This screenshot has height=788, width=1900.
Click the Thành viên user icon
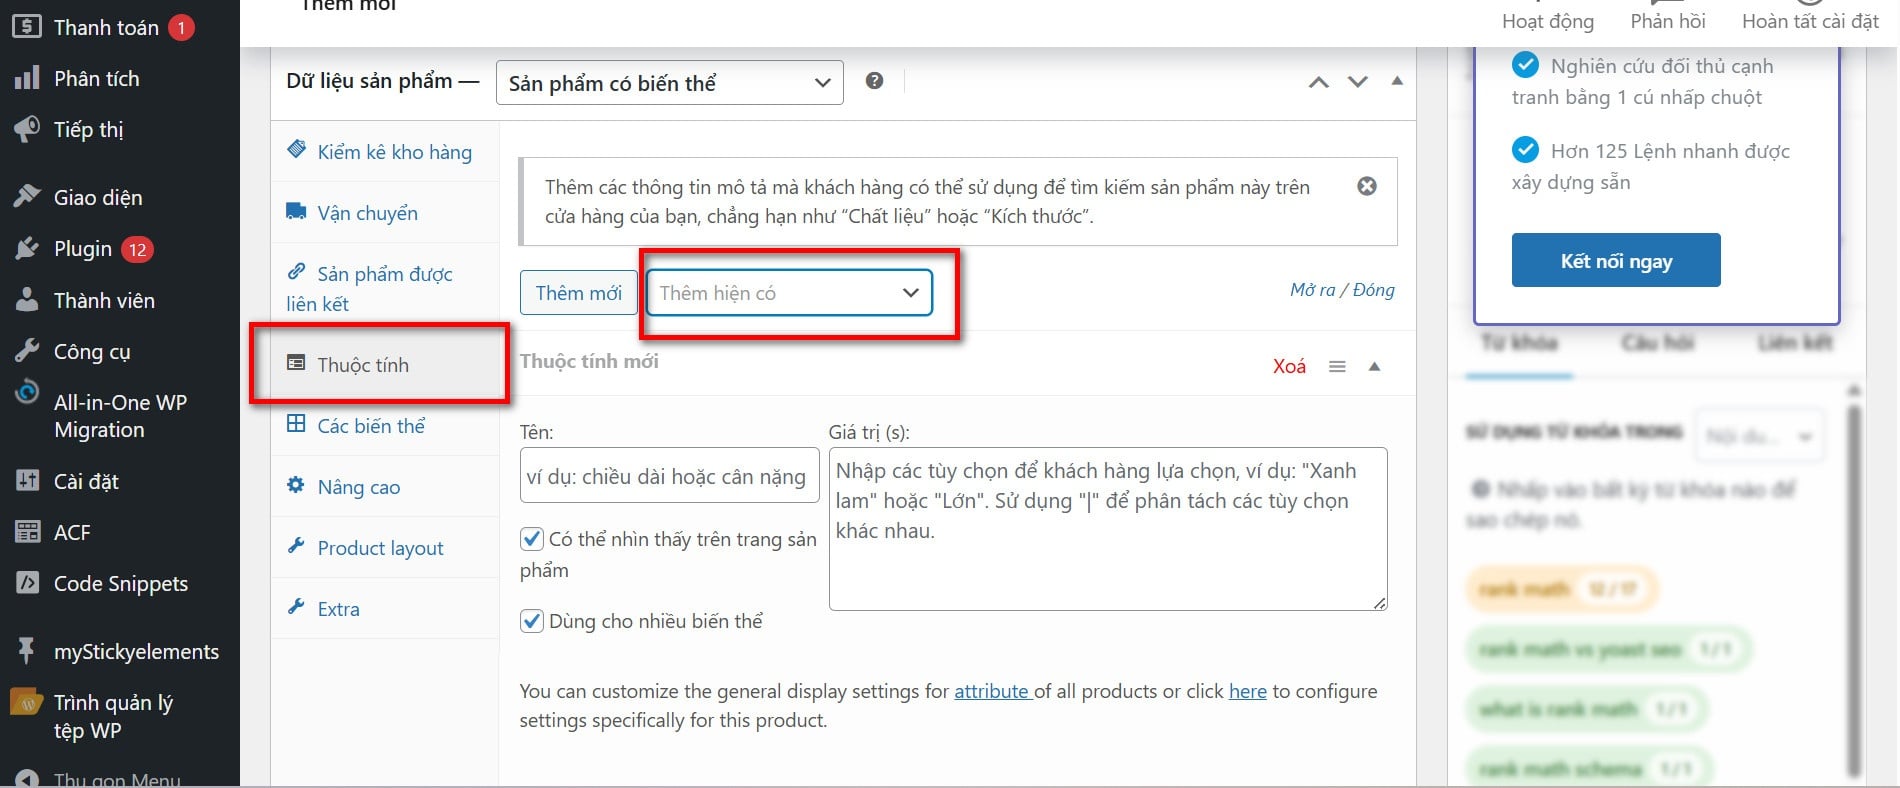(27, 299)
